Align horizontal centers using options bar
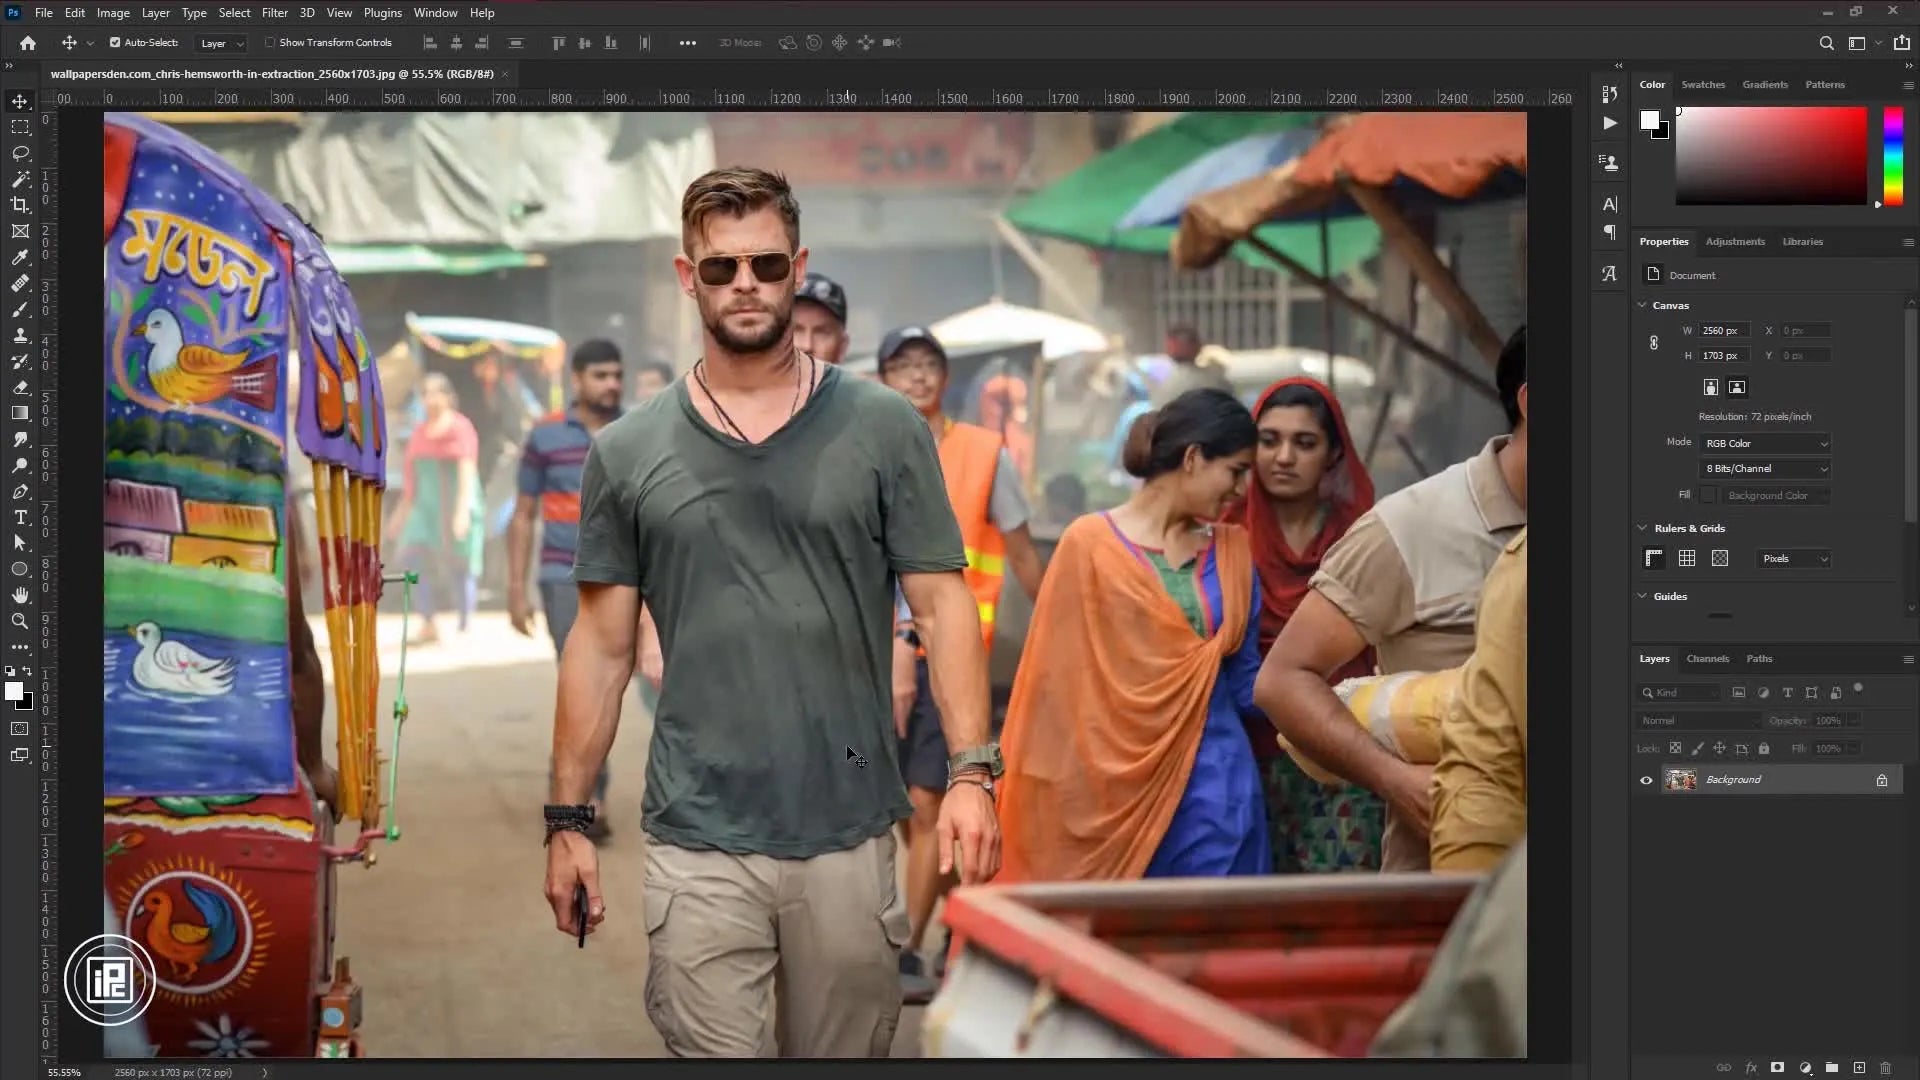The width and height of the screenshot is (1920, 1080). click(456, 43)
